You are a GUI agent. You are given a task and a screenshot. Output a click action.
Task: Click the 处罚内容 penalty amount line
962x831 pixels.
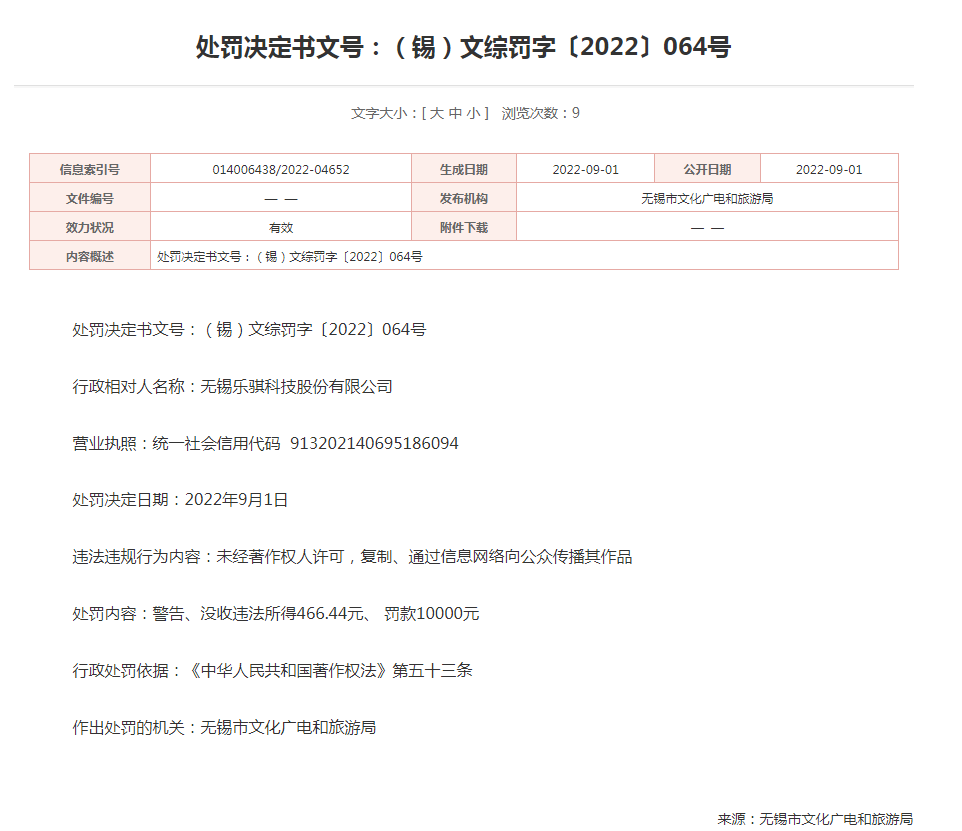click(276, 614)
